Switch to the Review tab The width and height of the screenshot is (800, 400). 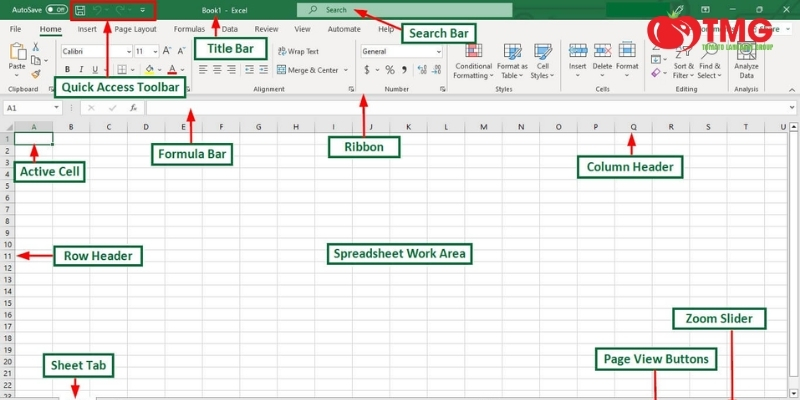[266, 29]
